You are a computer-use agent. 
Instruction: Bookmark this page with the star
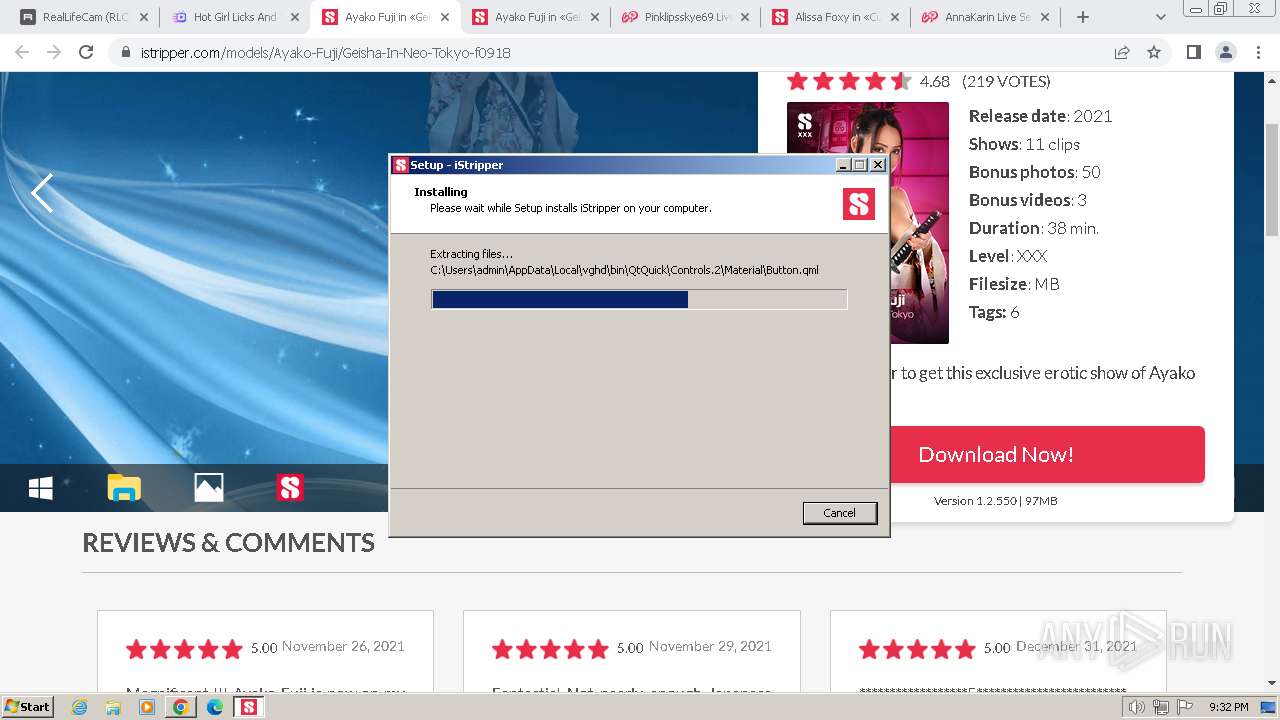click(x=1154, y=52)
